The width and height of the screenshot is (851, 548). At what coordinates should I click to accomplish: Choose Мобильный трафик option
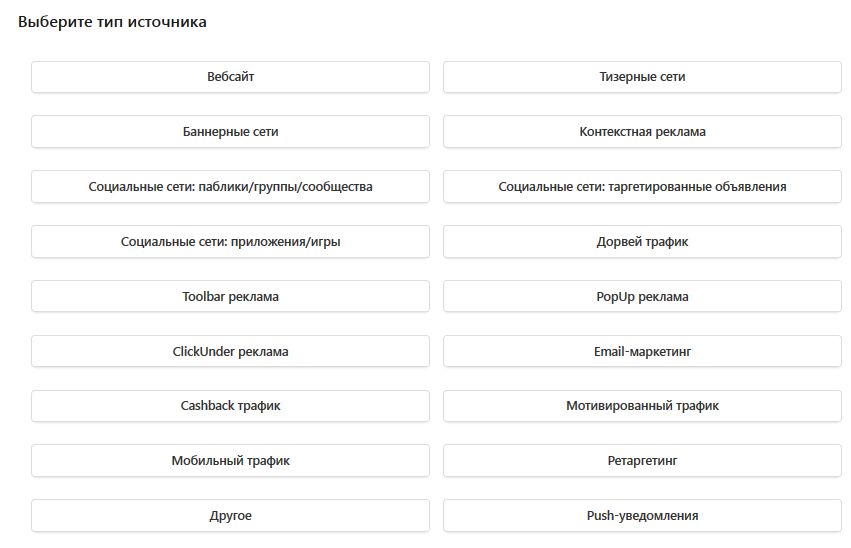tap(230, 461)
